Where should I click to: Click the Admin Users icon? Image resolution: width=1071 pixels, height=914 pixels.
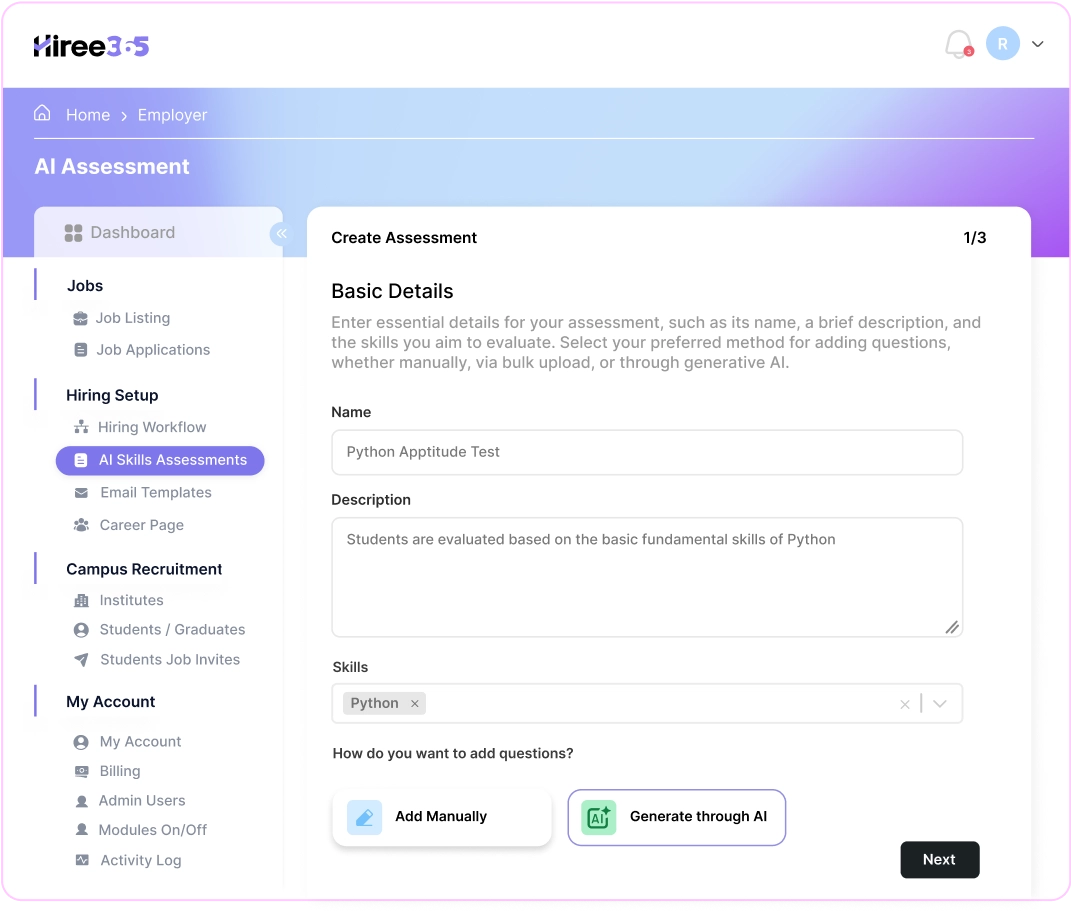[81, 801]
